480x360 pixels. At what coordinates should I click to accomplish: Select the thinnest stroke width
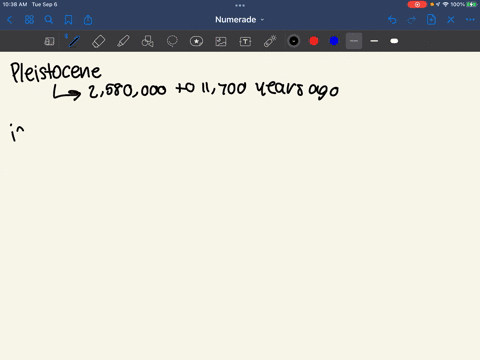point(354,41)
